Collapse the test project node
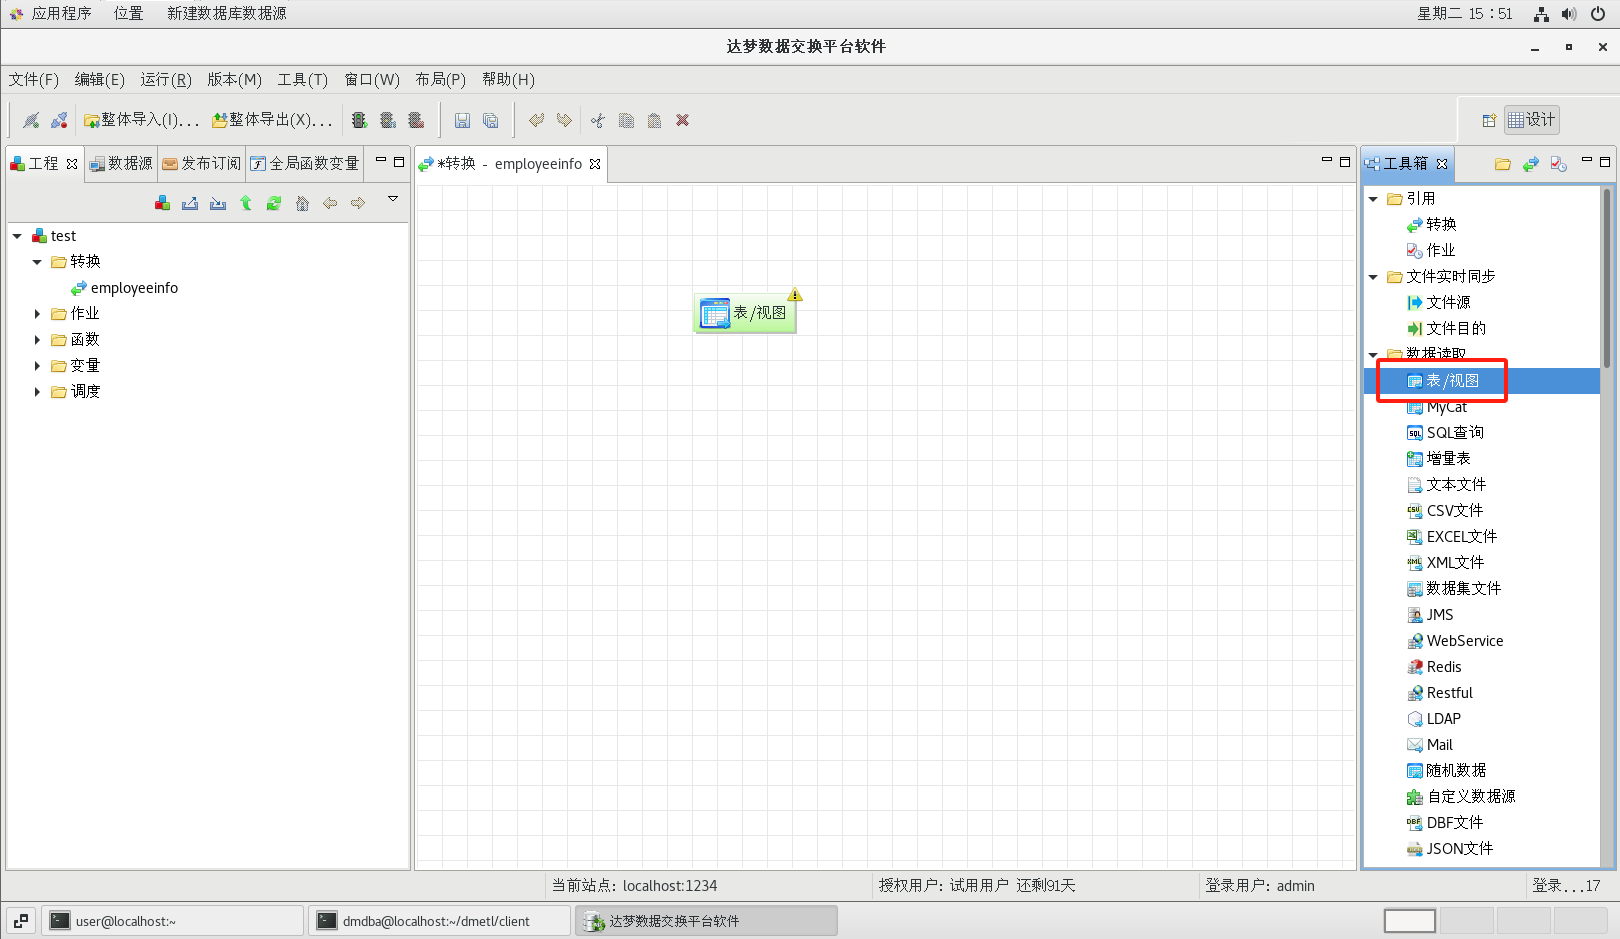Screen dimensions: 1620x939 (x=17, y=236)
